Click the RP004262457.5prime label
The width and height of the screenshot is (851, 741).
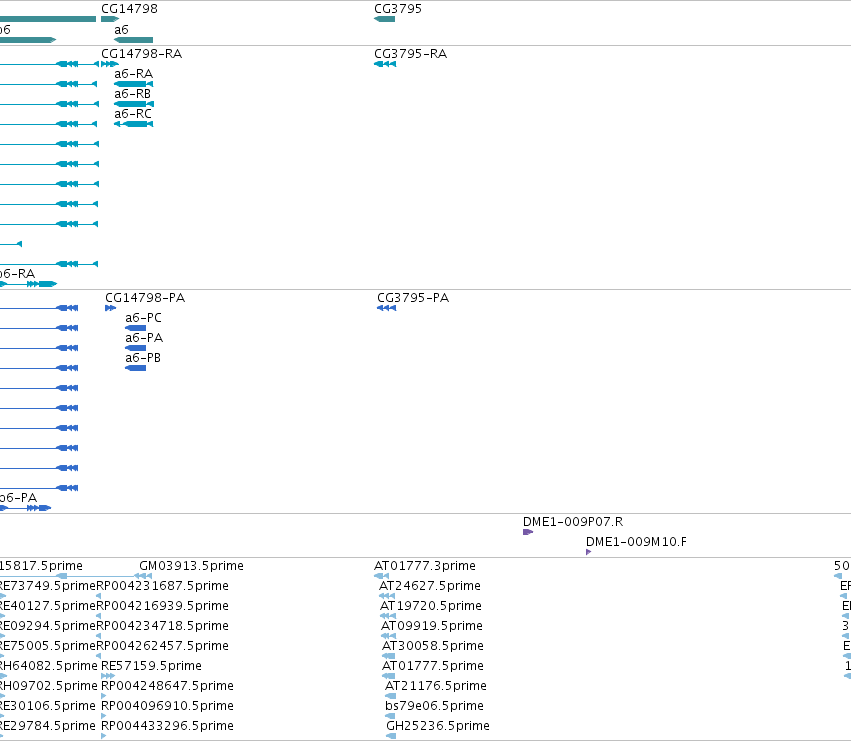pyautogui.click(x=162, y=647)
